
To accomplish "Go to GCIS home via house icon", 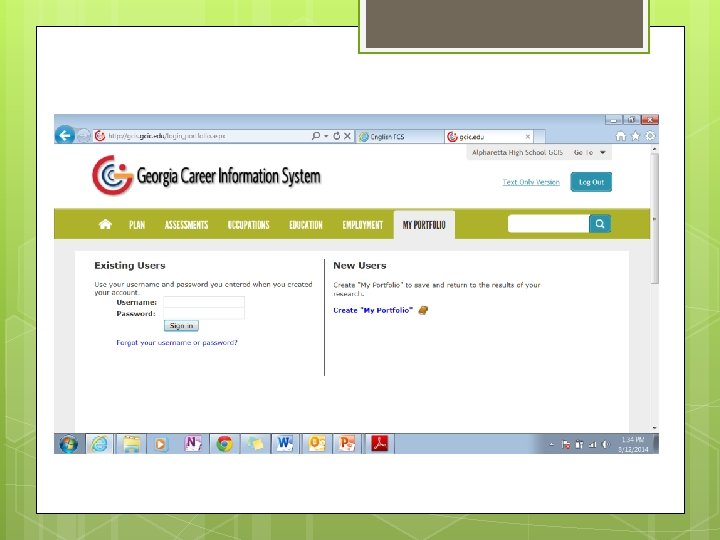I will coord(105,224).
